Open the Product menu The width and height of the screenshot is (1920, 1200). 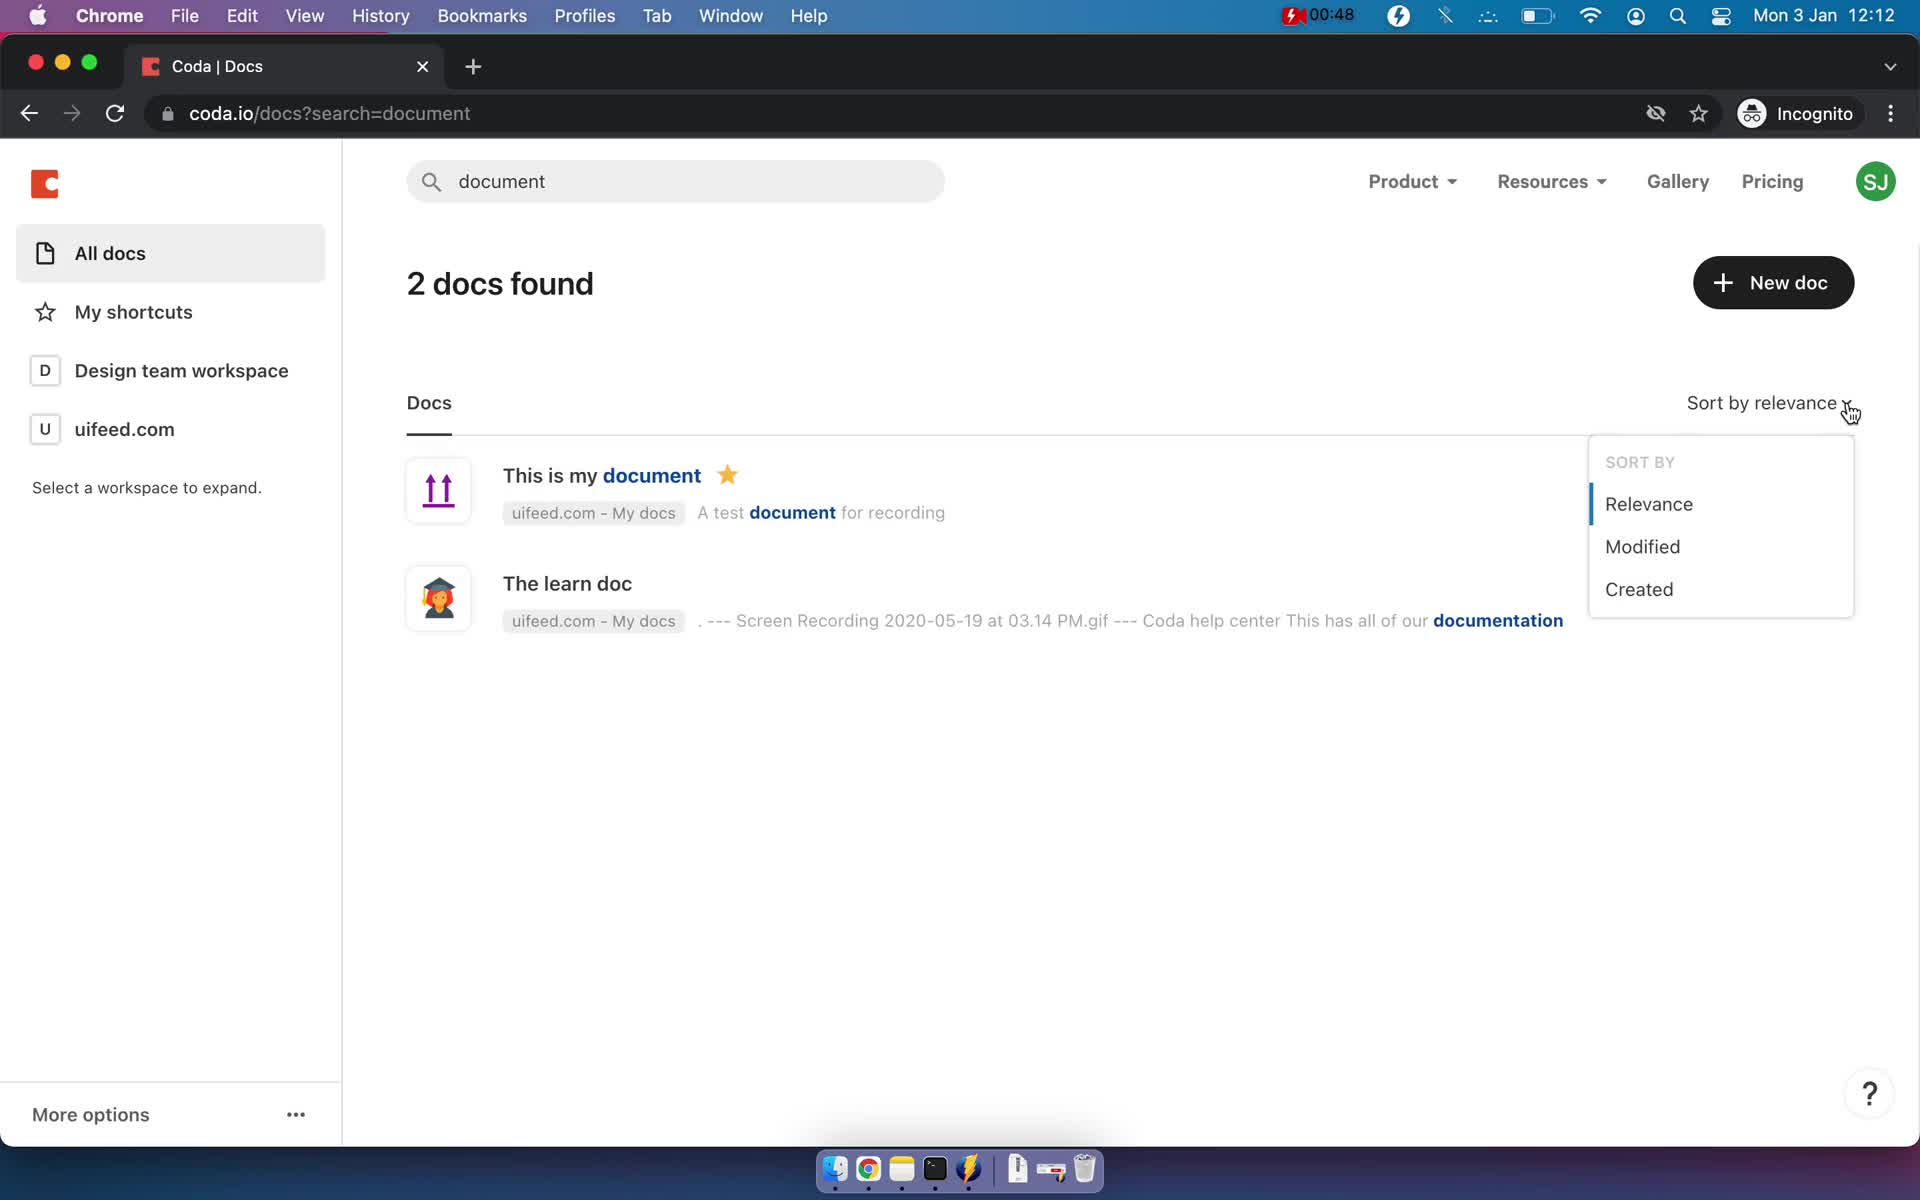pyautogui.click(x=1411, y=181)
